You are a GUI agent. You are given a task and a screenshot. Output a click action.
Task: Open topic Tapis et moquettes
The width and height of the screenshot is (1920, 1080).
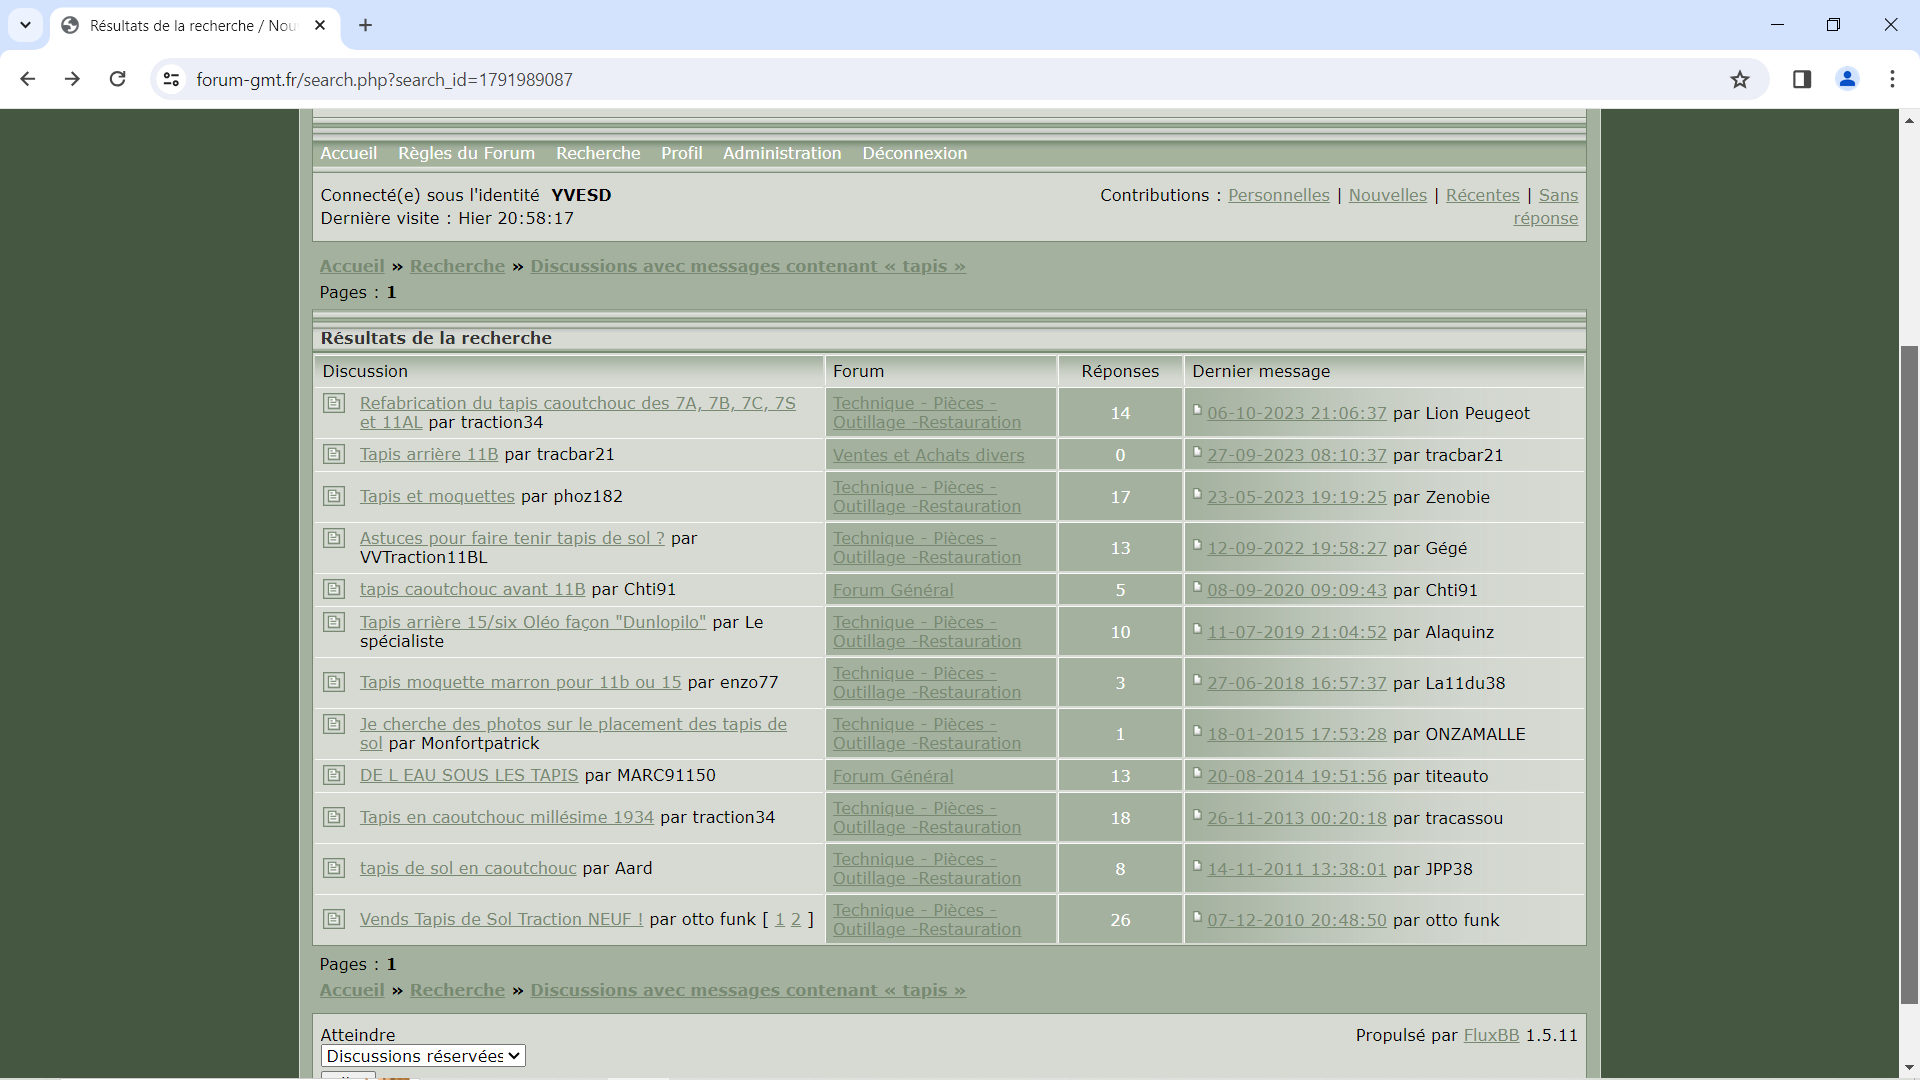pyautogui.click(x=437, y=496)
